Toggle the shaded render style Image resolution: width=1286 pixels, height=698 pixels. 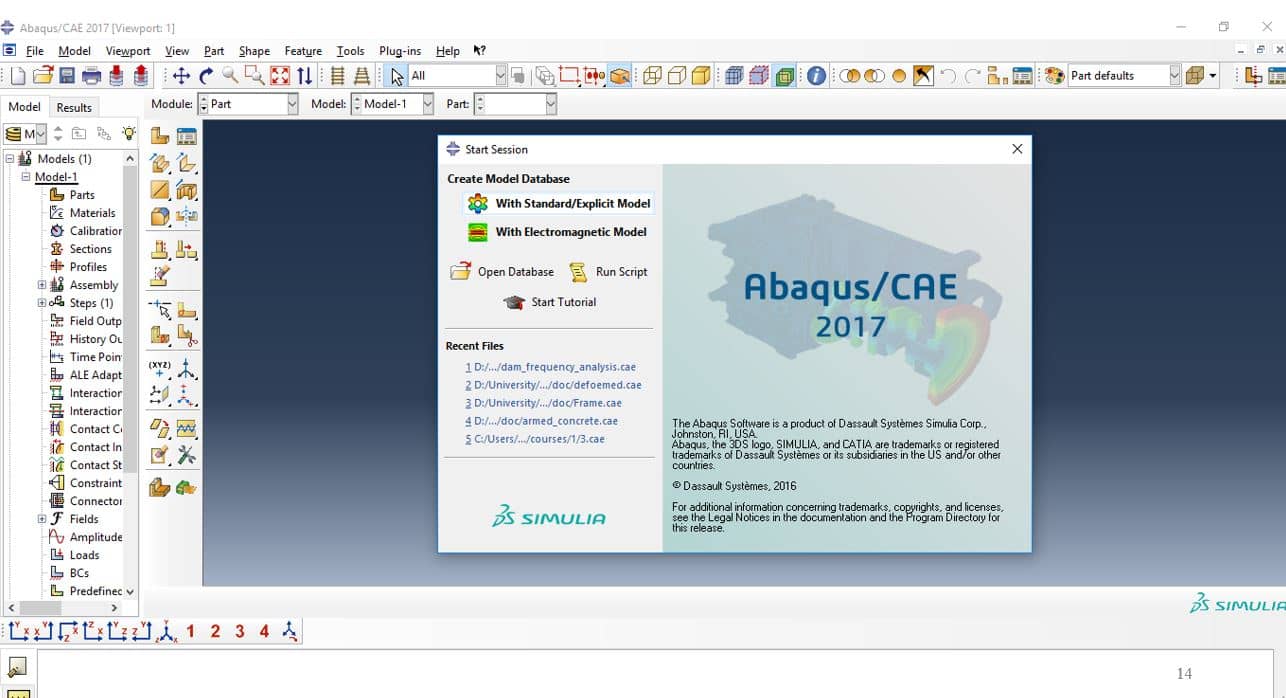[x=701, y=76]
